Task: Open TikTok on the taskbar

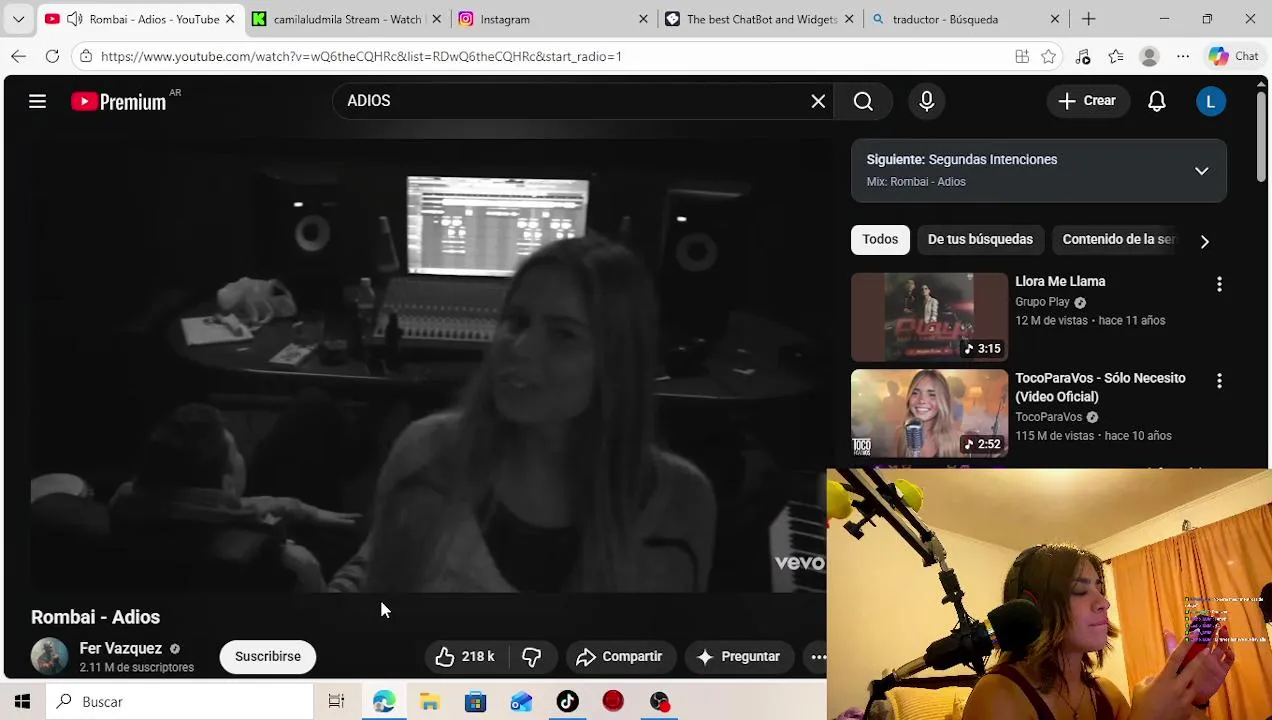Action: pyautogui.click(x=568, y=702)
